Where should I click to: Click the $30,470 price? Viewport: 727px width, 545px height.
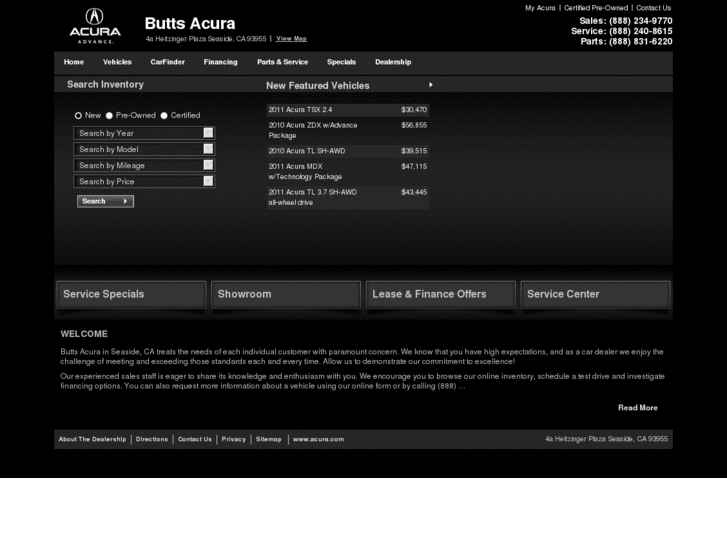[414, 110]
